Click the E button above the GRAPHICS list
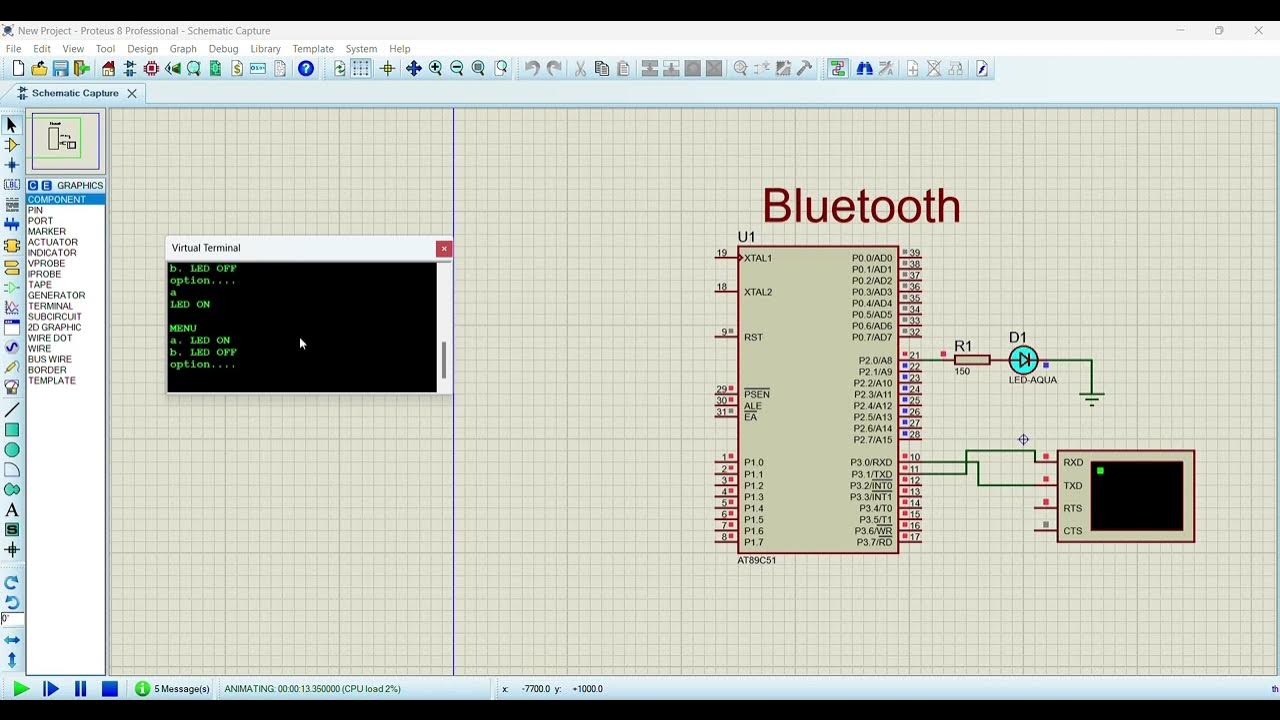Viewport: 1280px width, 720px height. 46,185
